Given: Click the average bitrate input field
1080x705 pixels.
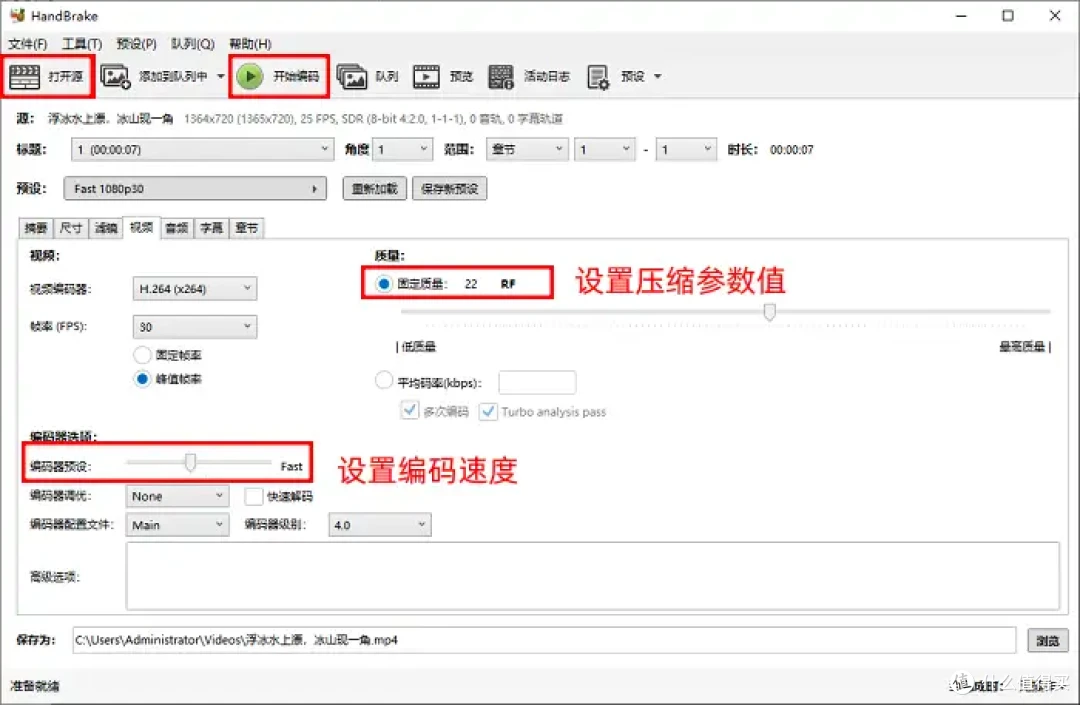Looking at the screenshot, I should point(537,382).
